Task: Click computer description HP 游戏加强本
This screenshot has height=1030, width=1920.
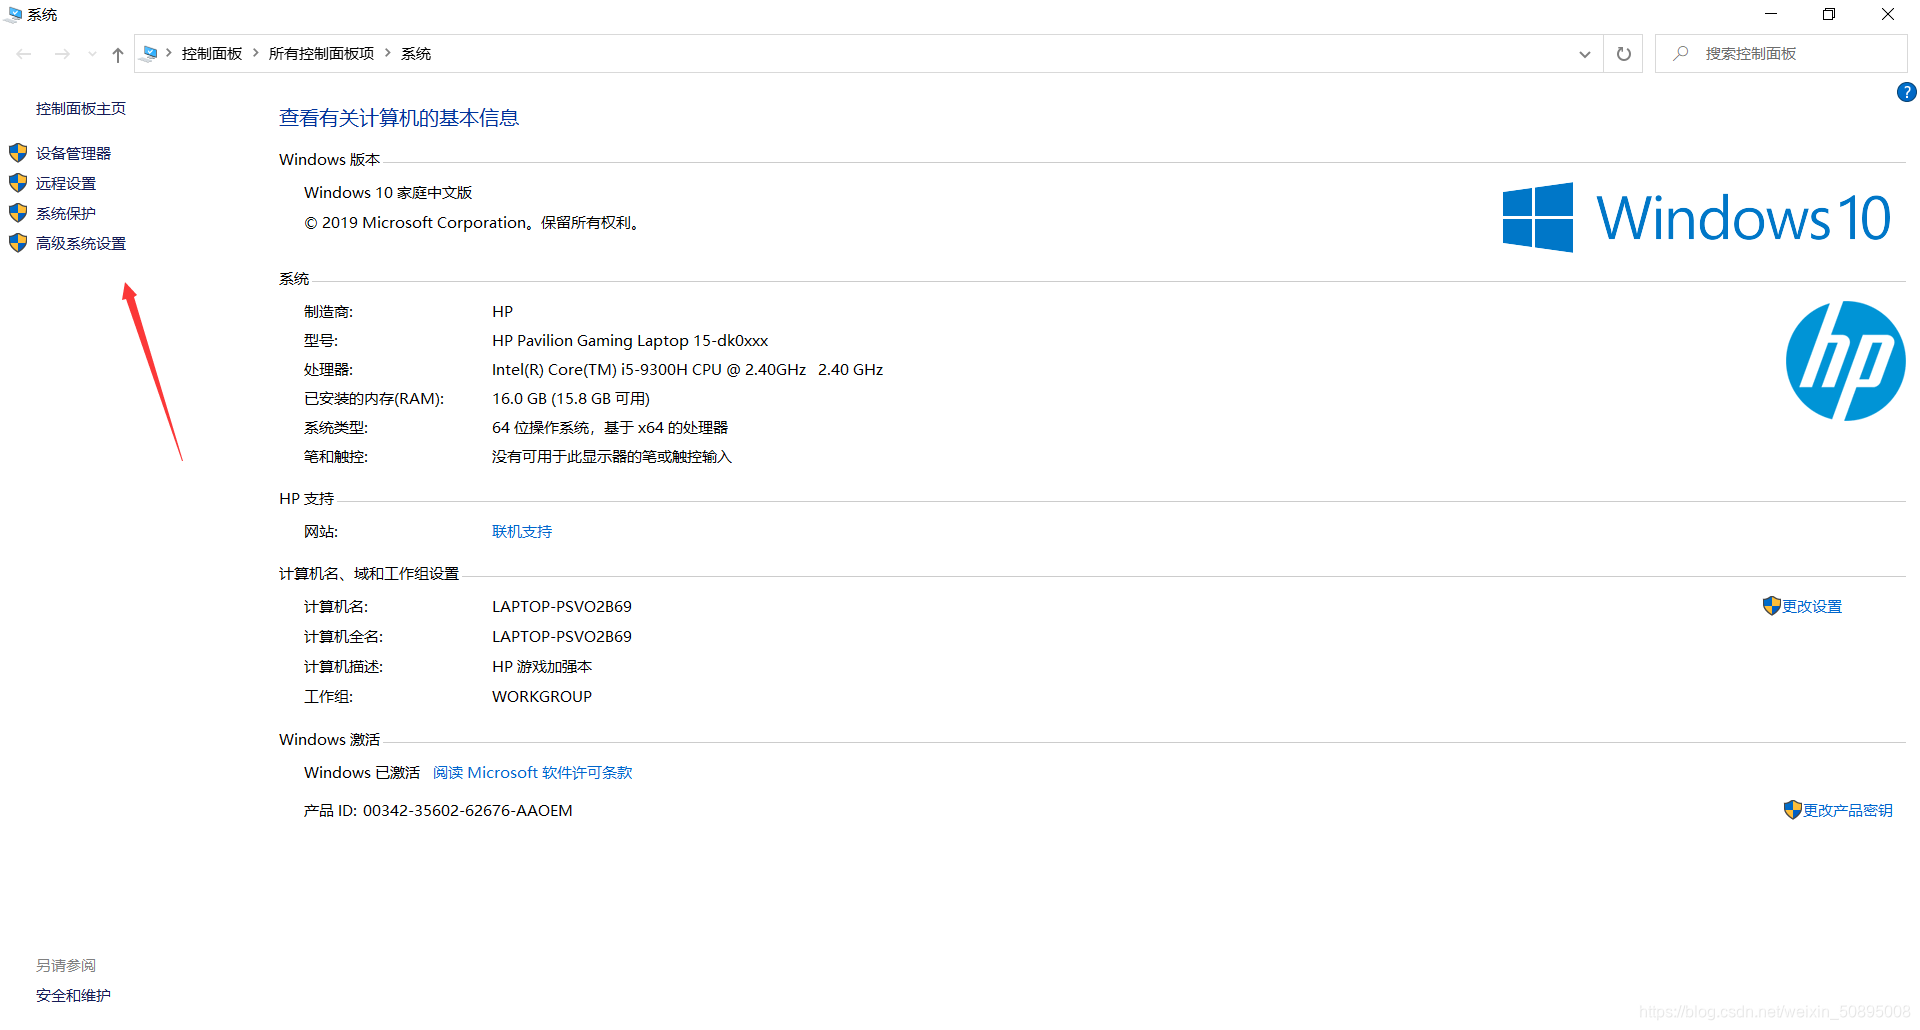Action: pyautogui.click(x=542, y=667)
